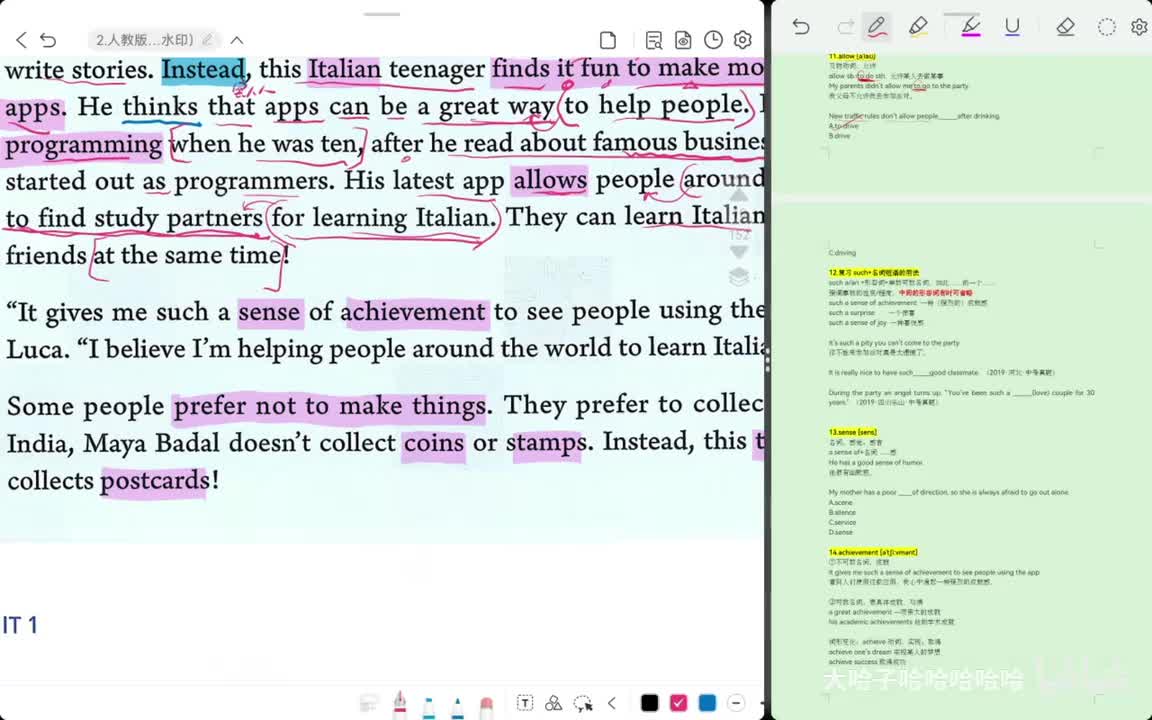Select the dotted-circle lasso in right panel

pyautogui.click(x=1106, y=27)
